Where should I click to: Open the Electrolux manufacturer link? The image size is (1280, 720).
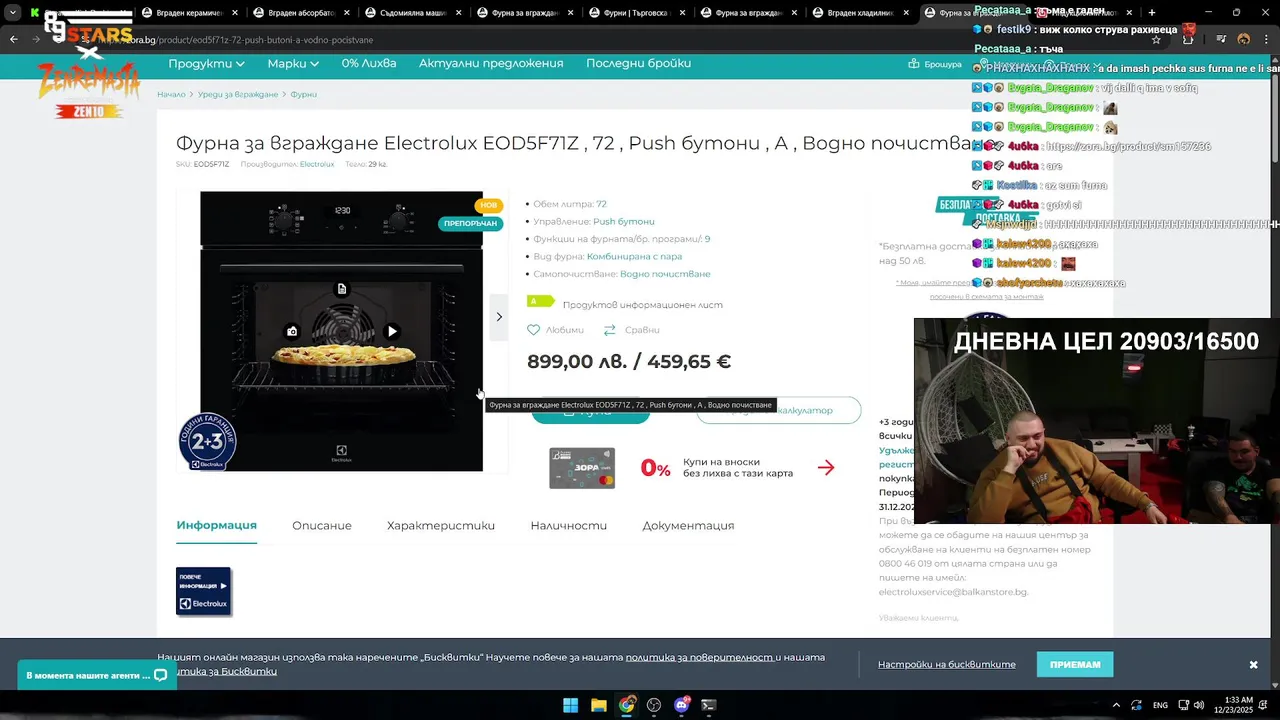click(317, 164)
